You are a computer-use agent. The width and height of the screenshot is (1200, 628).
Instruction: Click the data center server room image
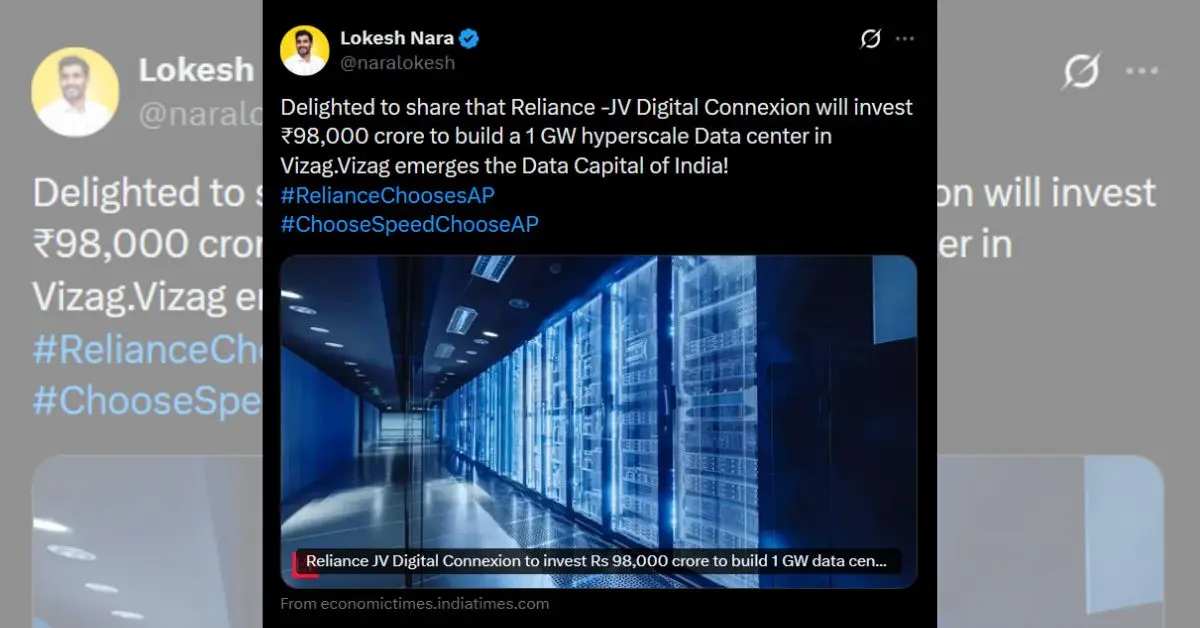click(598, 400)
